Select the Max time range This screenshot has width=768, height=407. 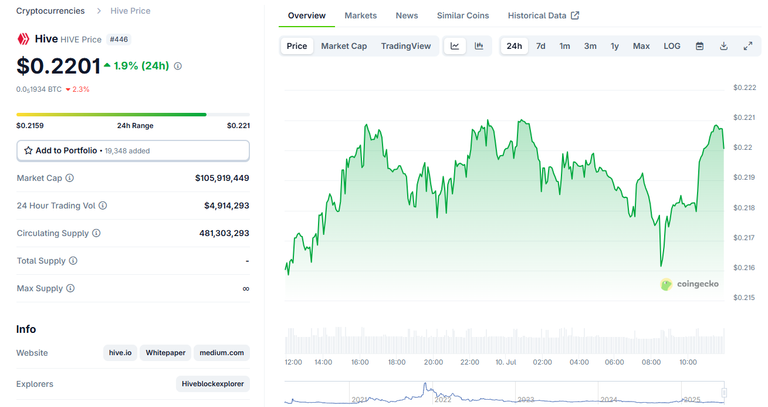coord(641,46)
